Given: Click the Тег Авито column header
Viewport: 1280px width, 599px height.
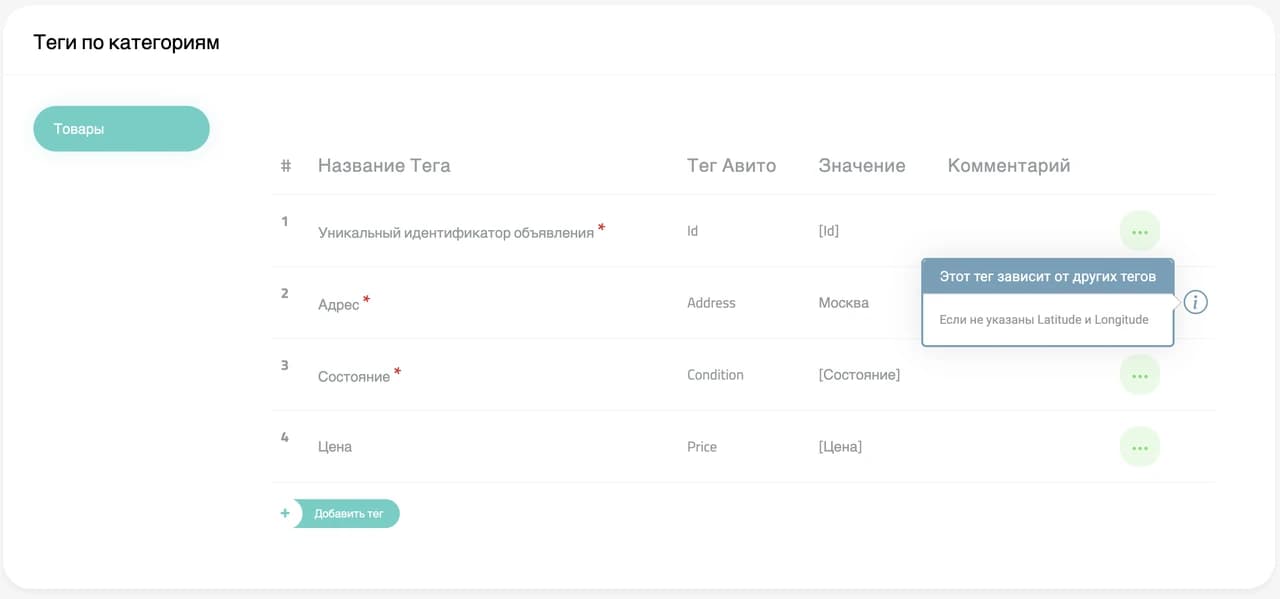Looking at the screenshot, I should [731, 166].
